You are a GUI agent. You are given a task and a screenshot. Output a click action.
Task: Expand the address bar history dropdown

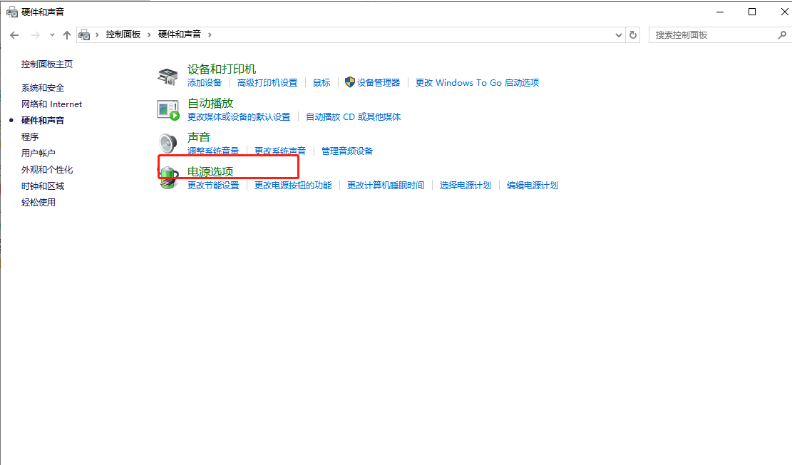click(x=619, y=34)
